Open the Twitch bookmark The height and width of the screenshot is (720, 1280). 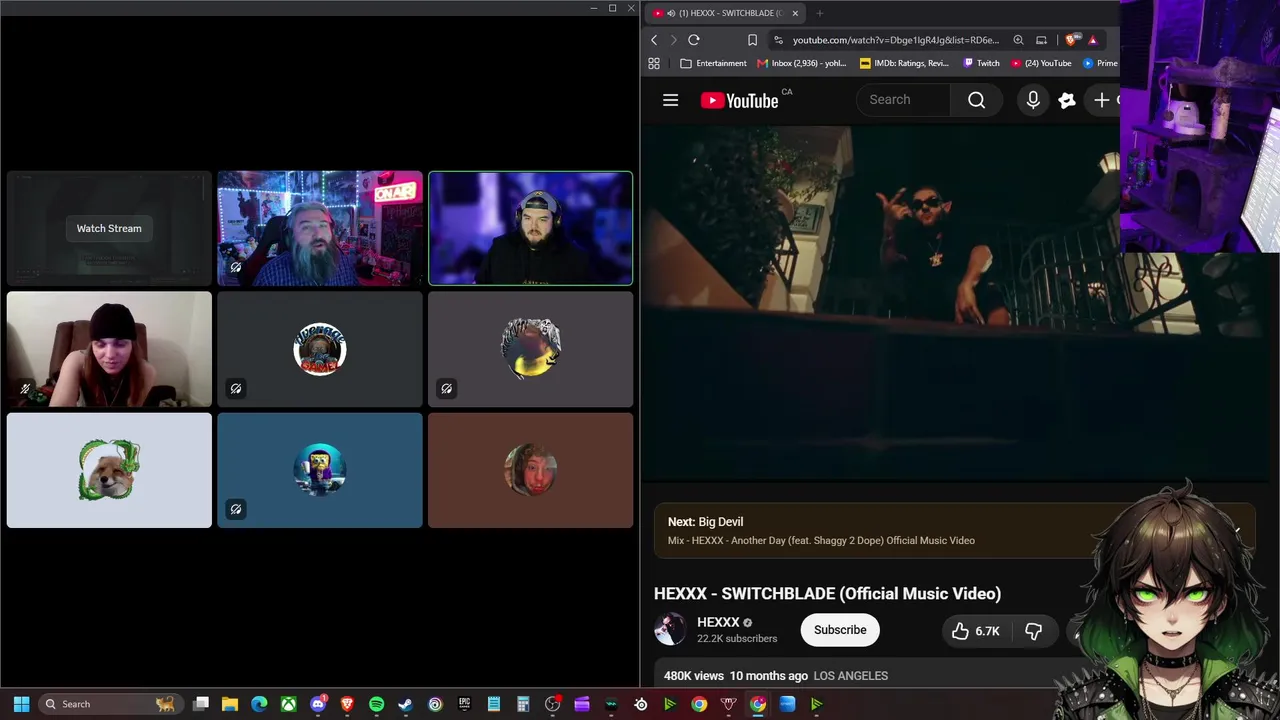click(981, 63)
